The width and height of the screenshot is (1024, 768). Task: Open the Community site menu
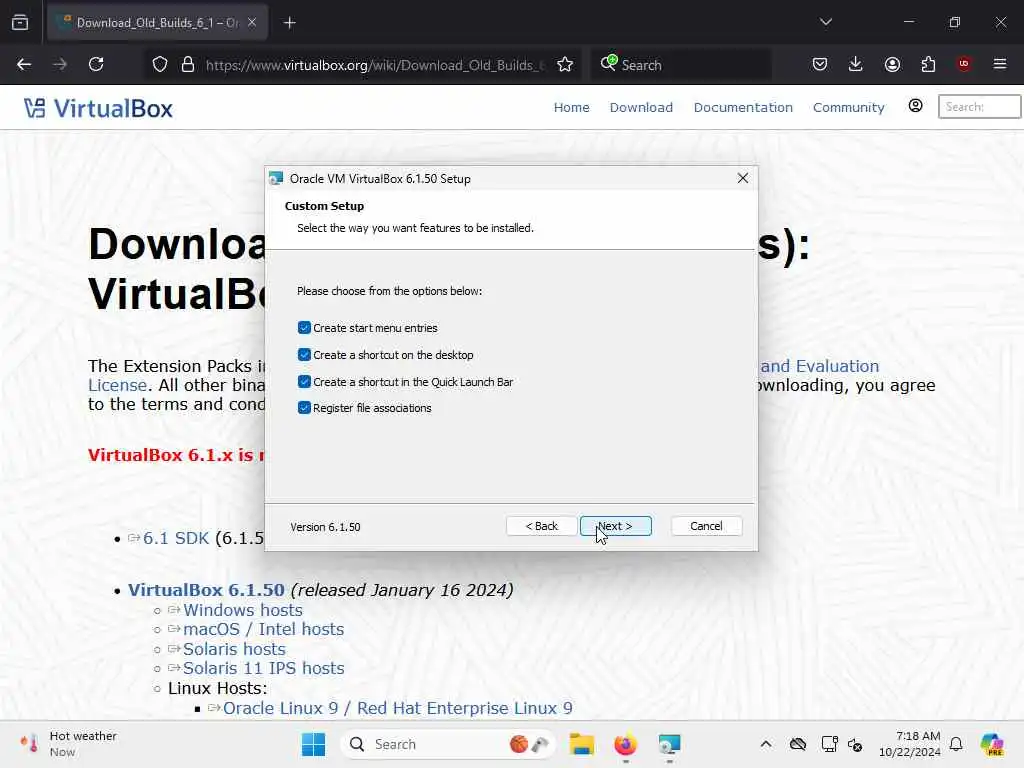(848, 108)
